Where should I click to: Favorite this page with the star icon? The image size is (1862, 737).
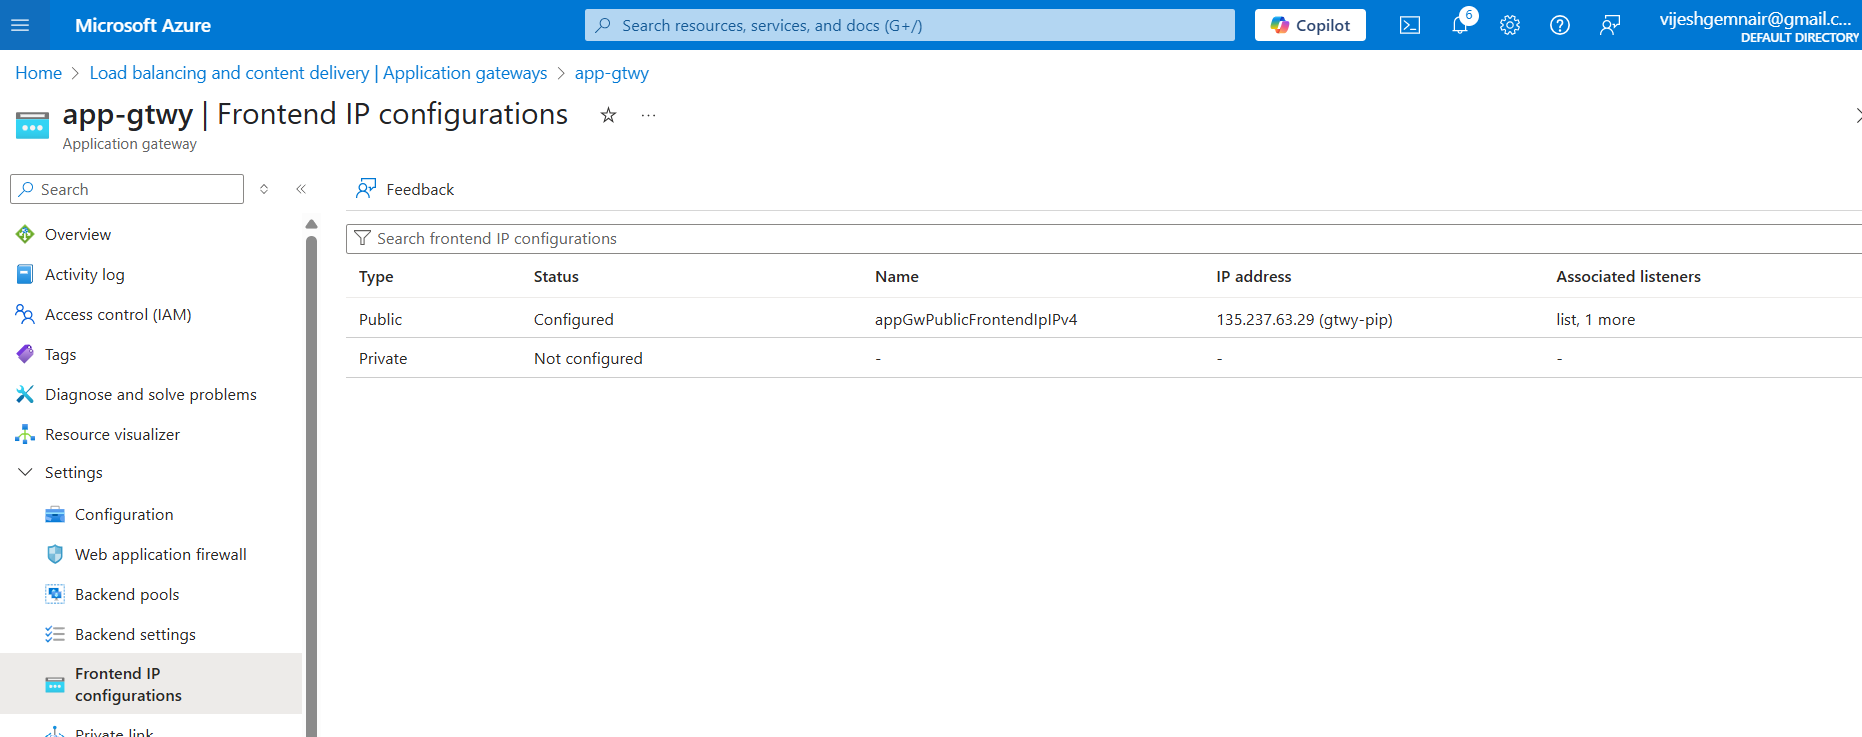point(608,115)
